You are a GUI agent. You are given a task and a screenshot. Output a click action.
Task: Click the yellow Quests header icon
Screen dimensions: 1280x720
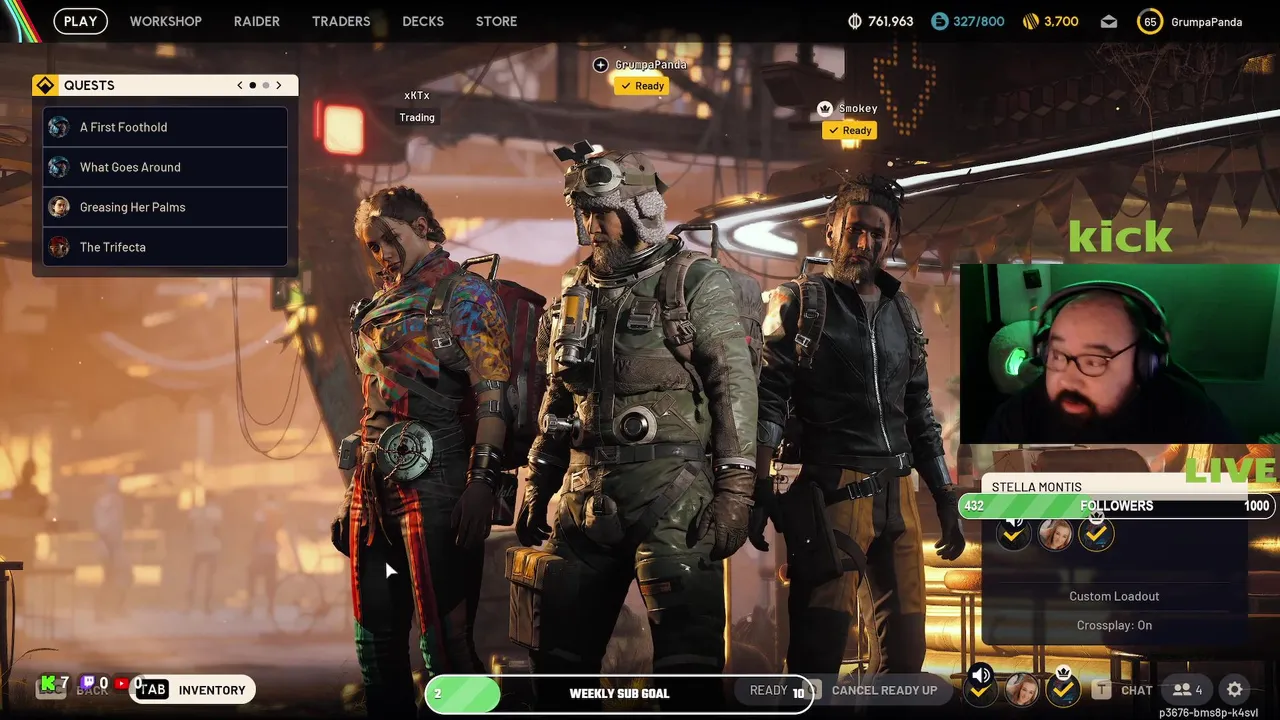pos(45,85)
